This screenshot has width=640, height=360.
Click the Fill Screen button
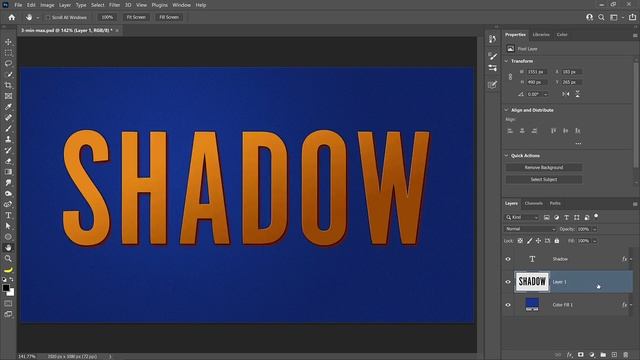click(x=169, y=18)
